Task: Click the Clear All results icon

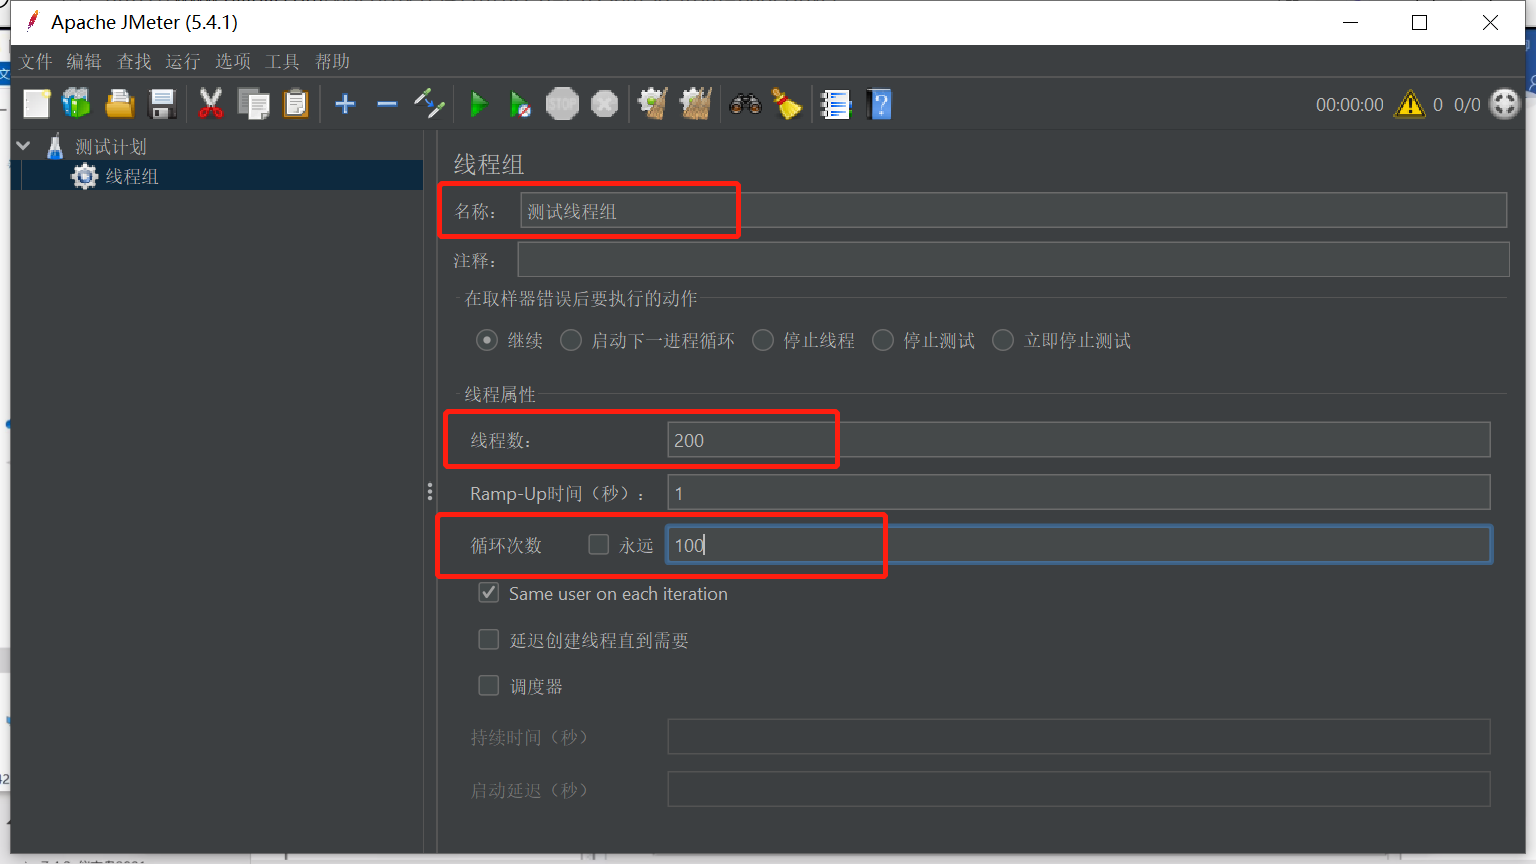Action: click(x=696, y=104)
